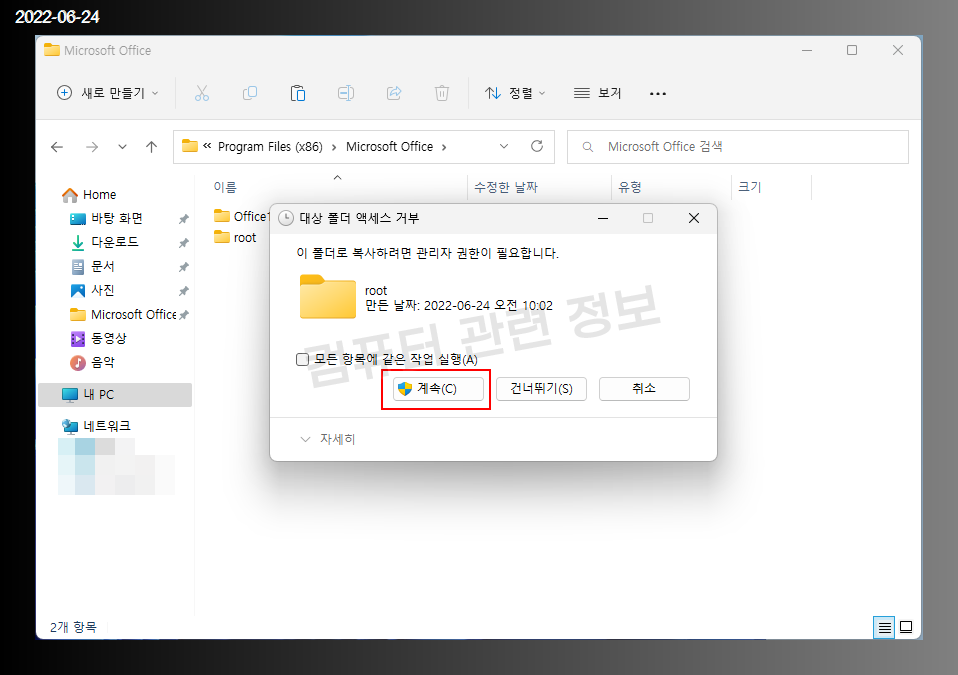
Task: Click the pin icon beside 다운로드
Action: tap(183, 243)
